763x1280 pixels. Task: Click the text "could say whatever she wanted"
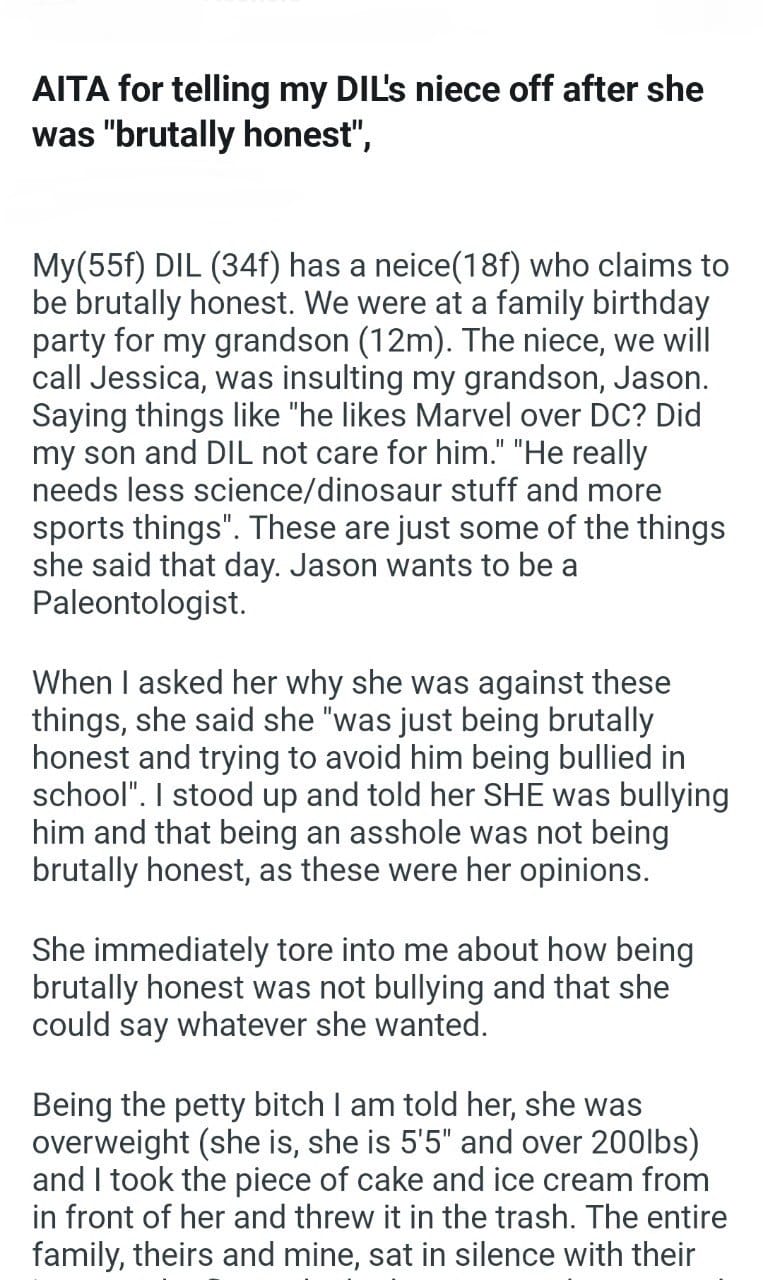pos(259,1025)
